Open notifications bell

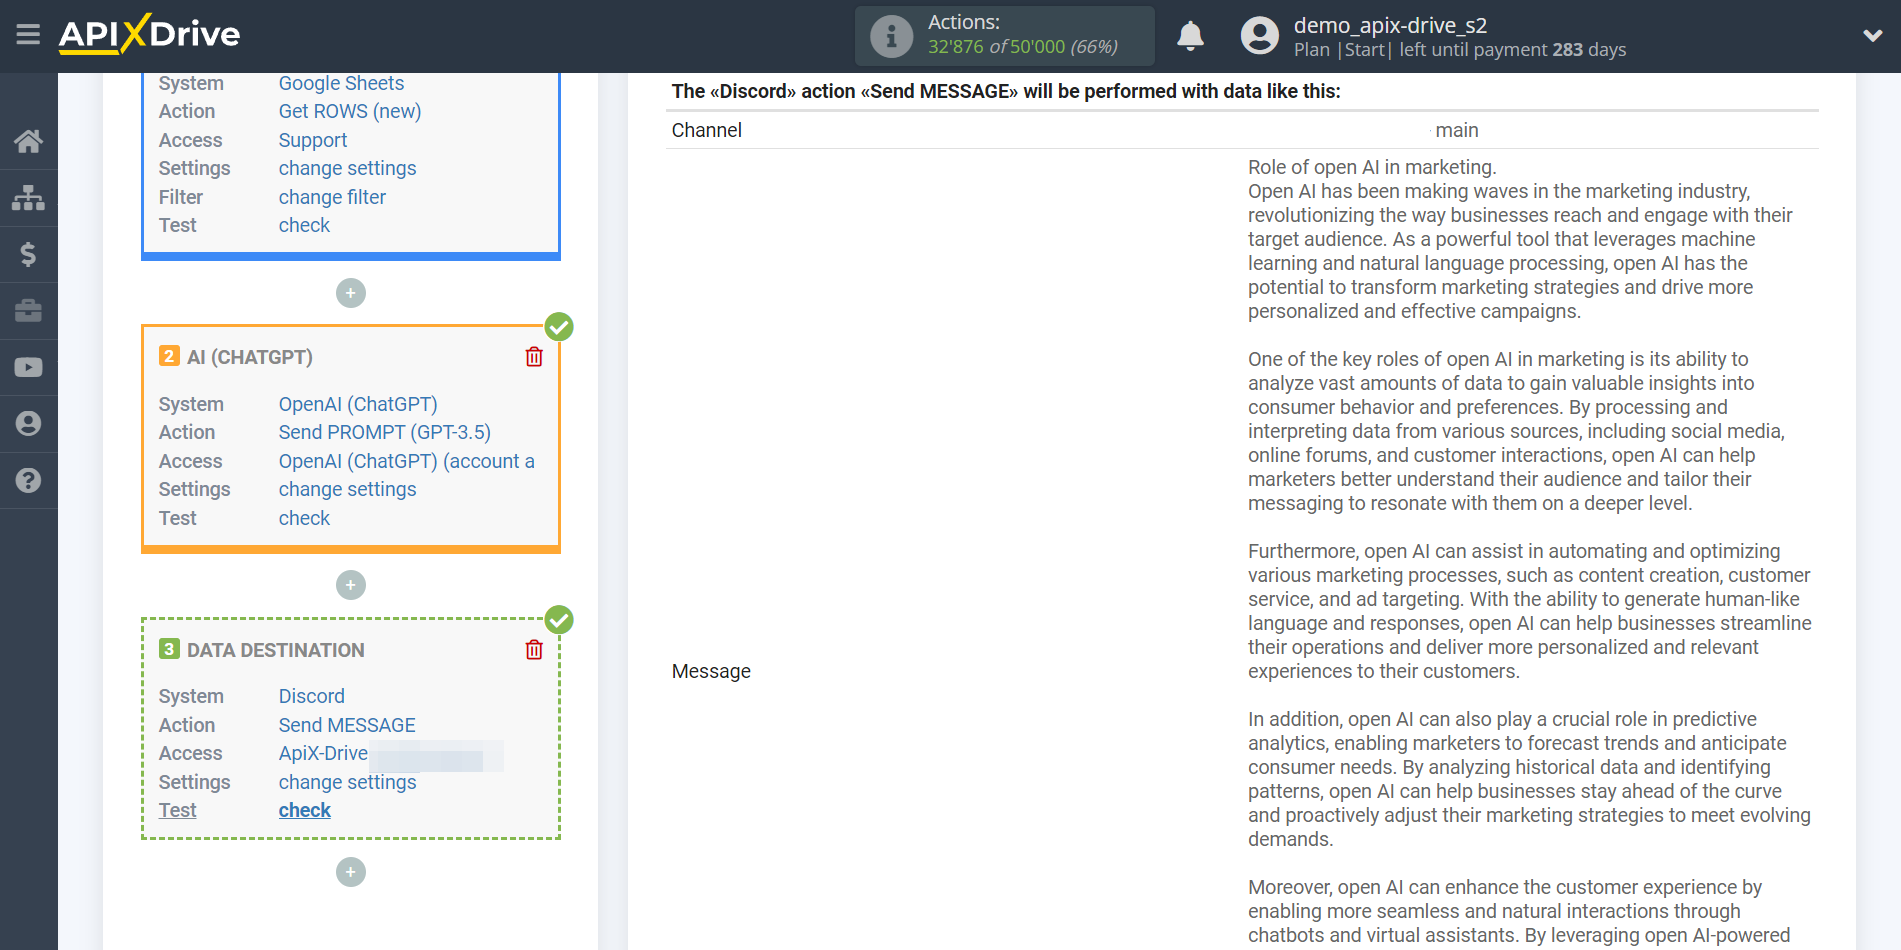click(1190, 36)
